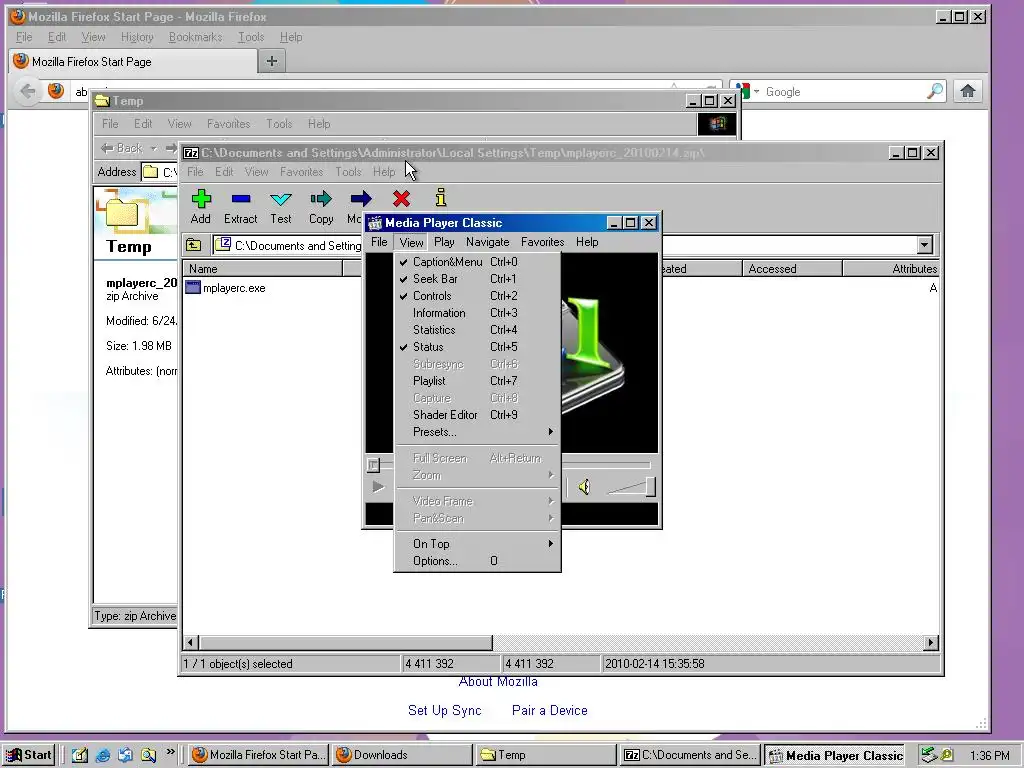Open the Firefox Bookmarks menu
The width and height of the screenshot is (1024, 768).
195,37
